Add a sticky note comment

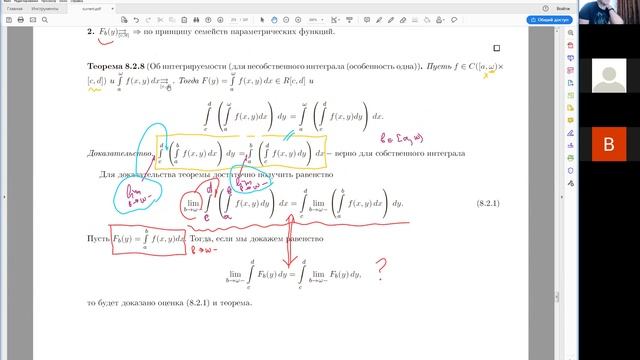(x=367, y=20)
